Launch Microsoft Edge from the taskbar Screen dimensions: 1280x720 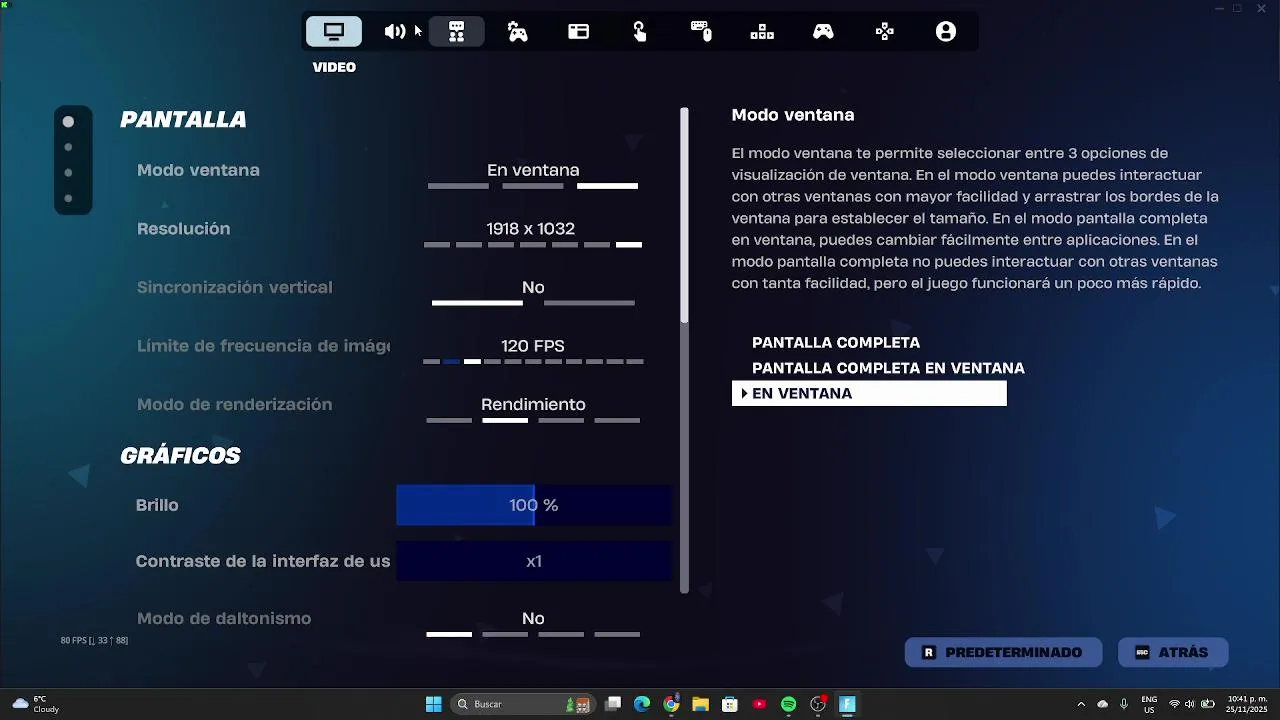pyautogui.click(x=642, y=704)
